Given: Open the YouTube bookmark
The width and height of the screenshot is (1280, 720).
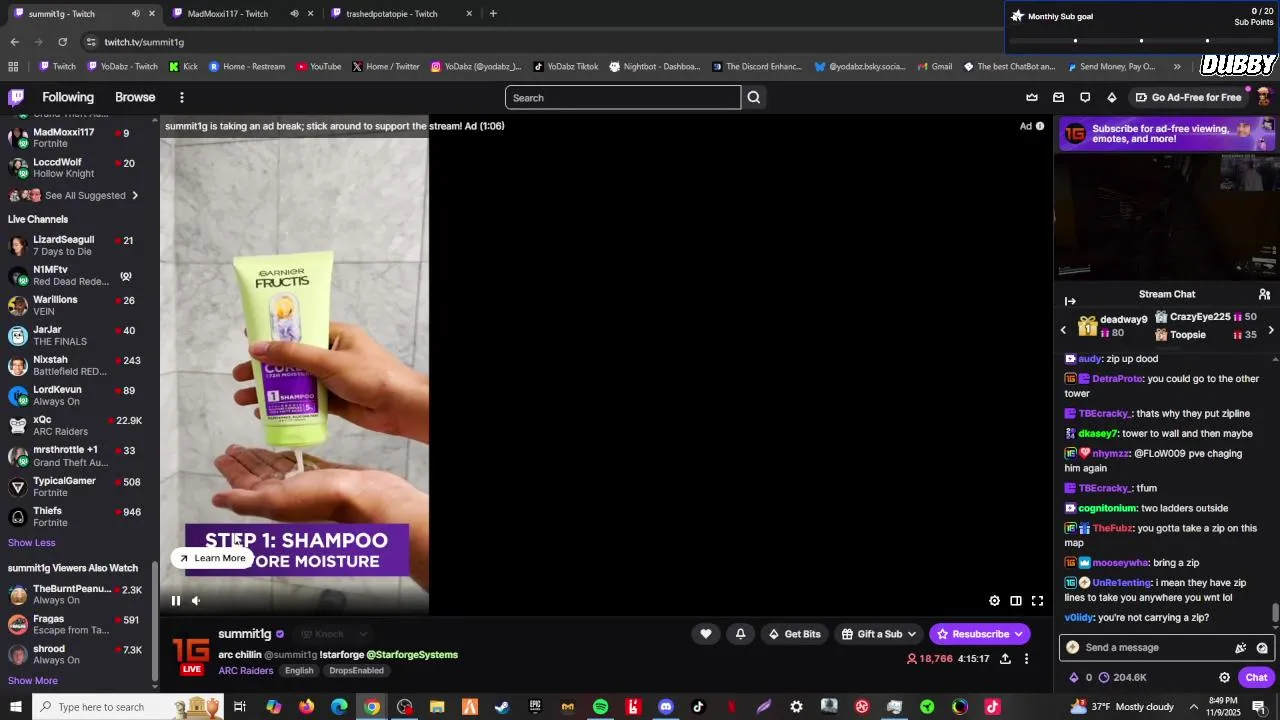Looking at the screenshot, I should point(319,67).
